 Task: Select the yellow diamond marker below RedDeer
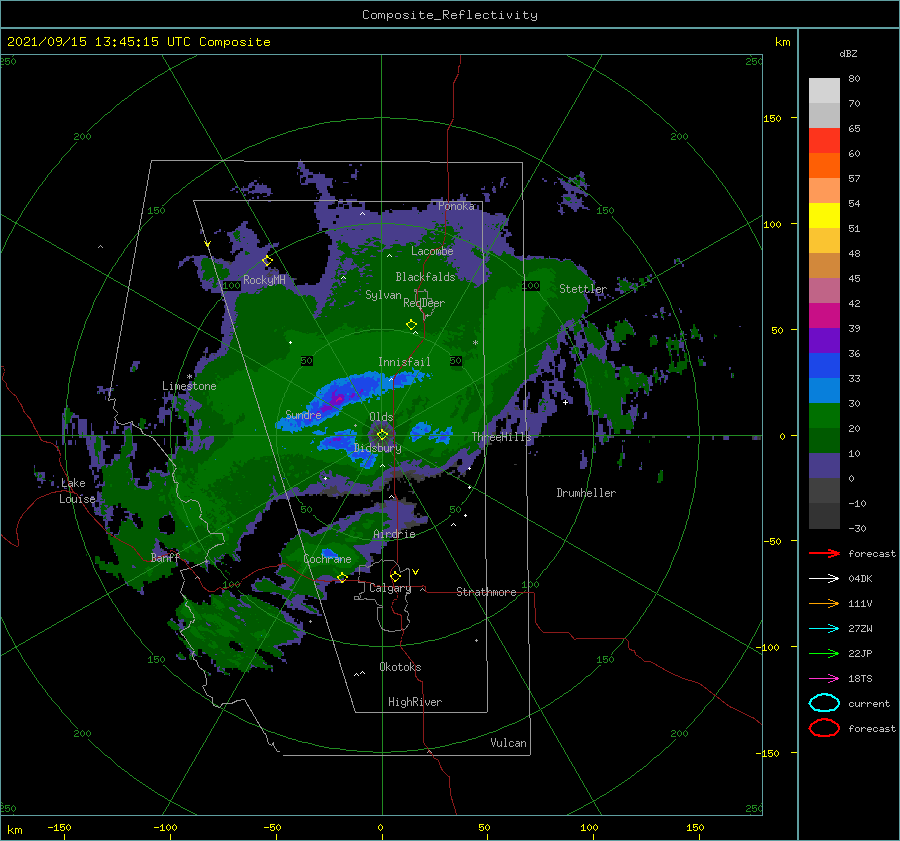[x=411, y=325]
